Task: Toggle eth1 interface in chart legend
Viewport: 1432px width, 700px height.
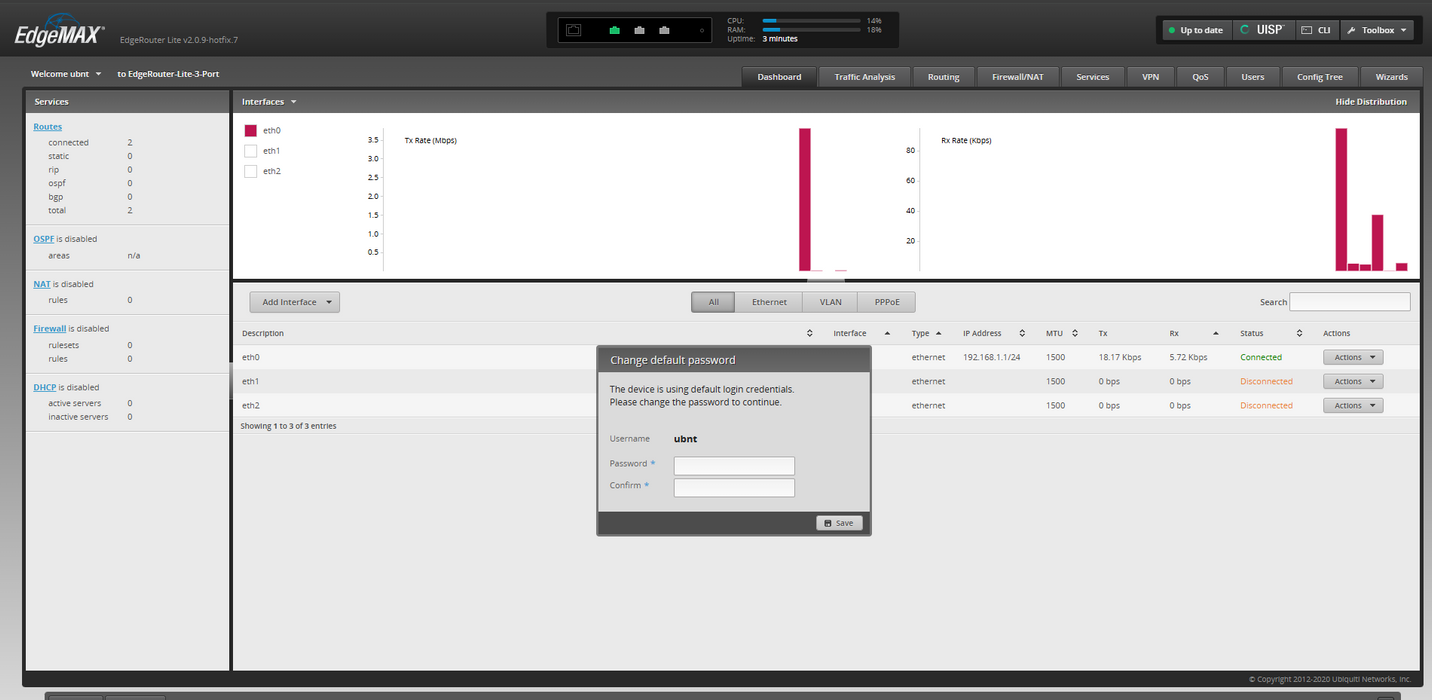Action: pyautogui.click(x=251, y=151)
